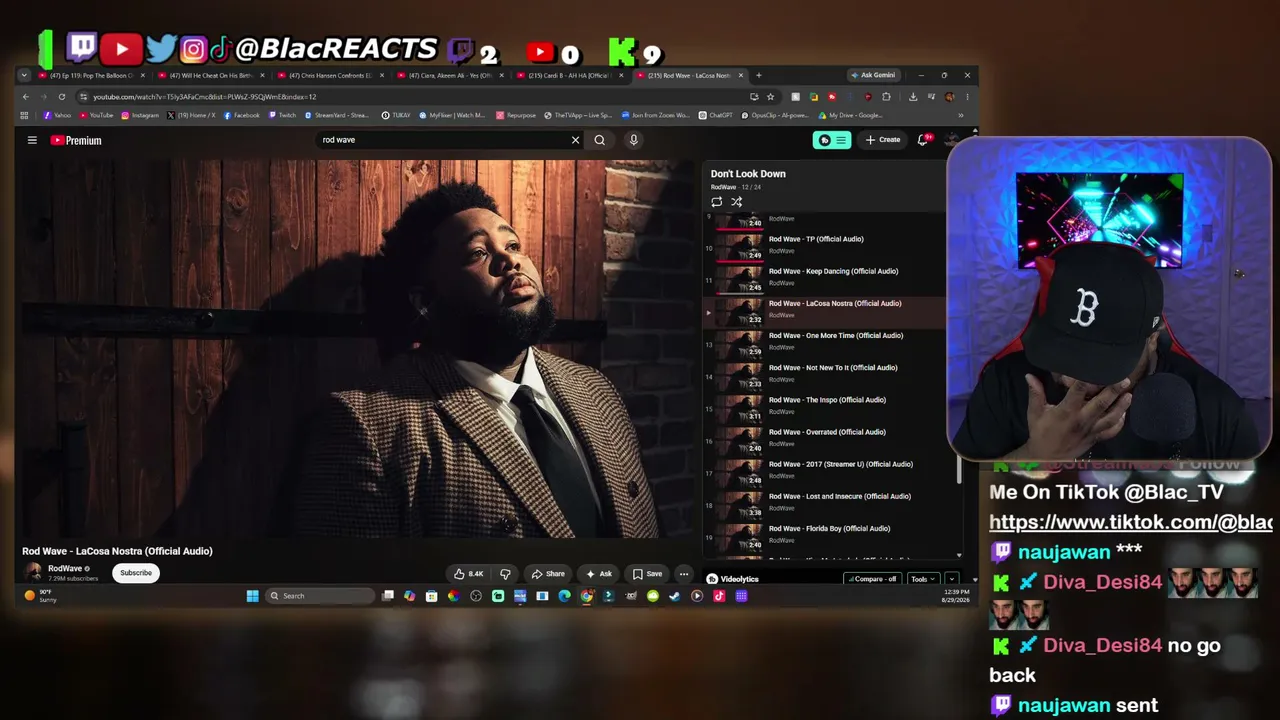Screen dimensions: 1280x720
Task: Save the video to a playlist
Action: pyautogui.click(x=647, y=574)
